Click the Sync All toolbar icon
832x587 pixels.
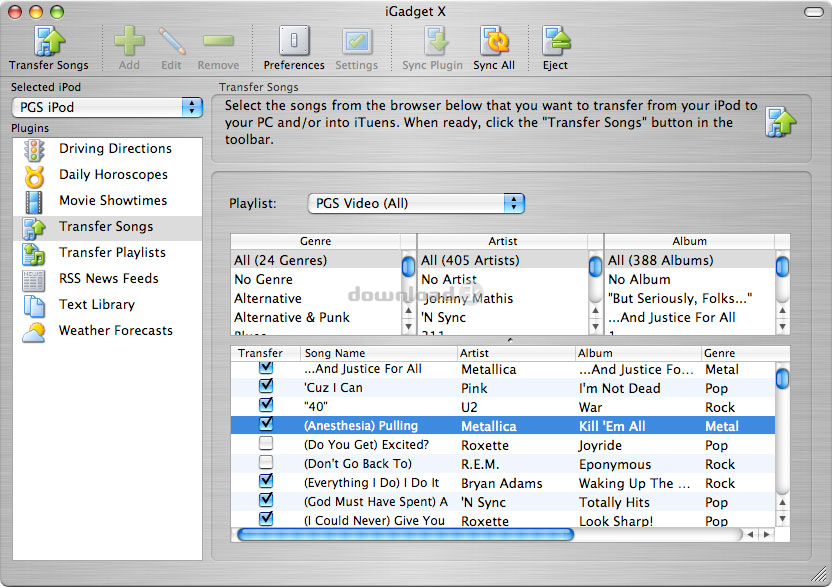[x=494, y=46]
